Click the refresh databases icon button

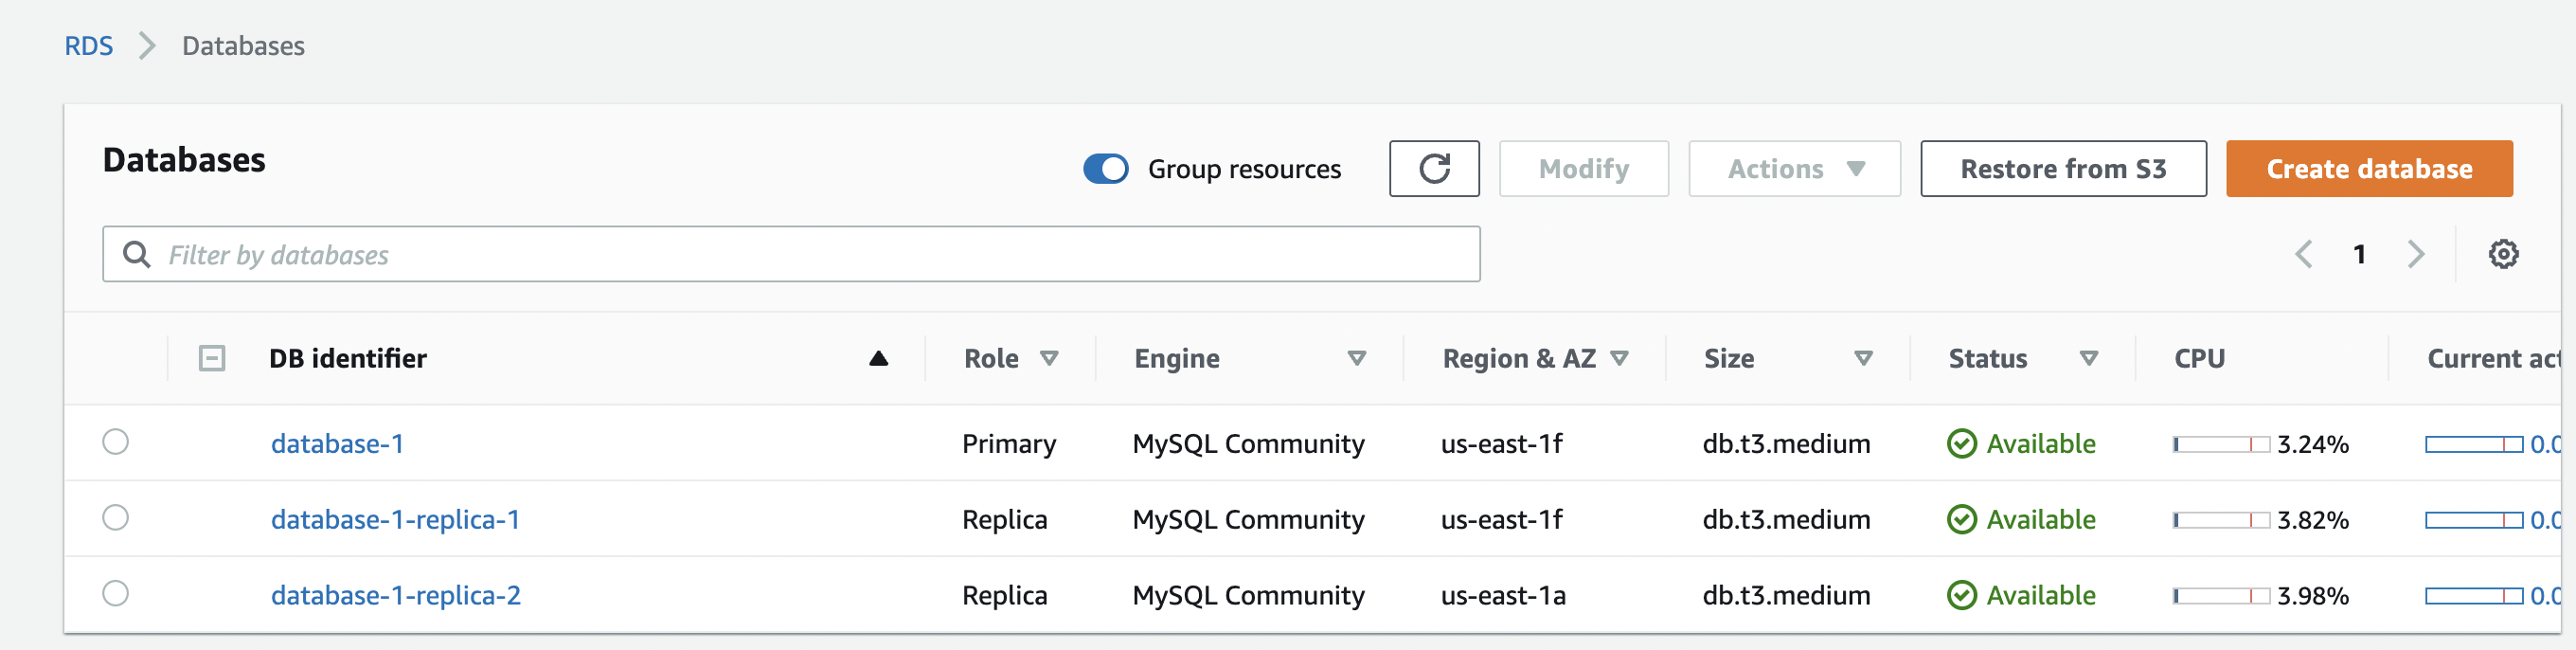(1433, 169)
